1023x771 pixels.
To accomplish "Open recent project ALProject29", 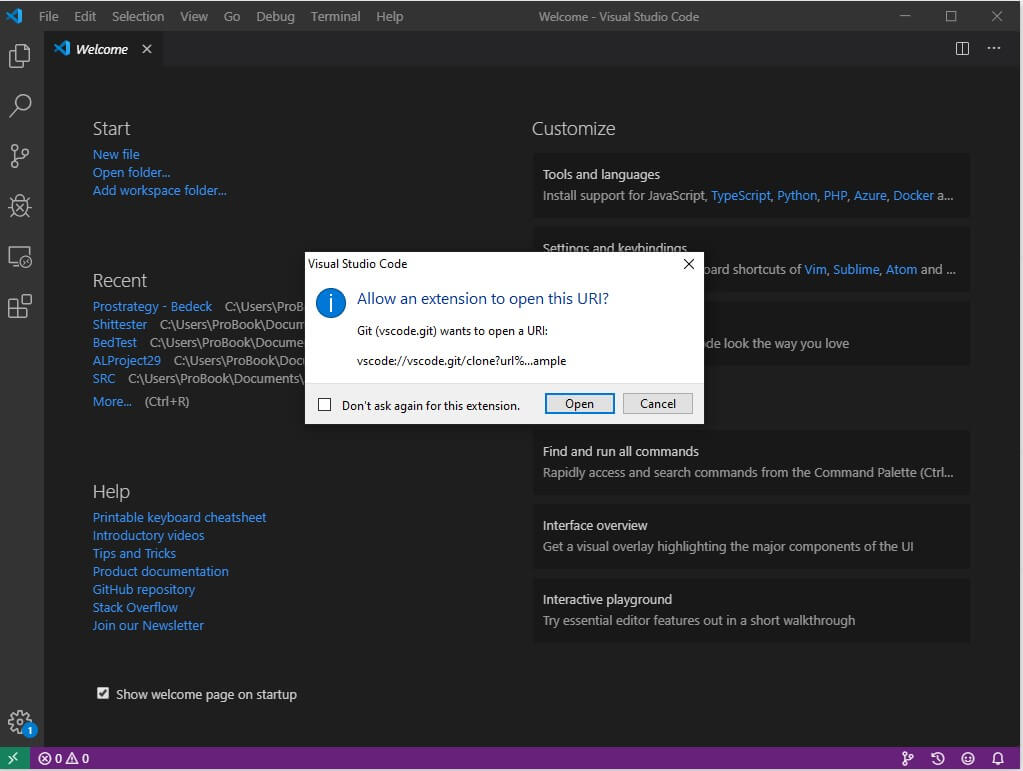I will 127,361.
